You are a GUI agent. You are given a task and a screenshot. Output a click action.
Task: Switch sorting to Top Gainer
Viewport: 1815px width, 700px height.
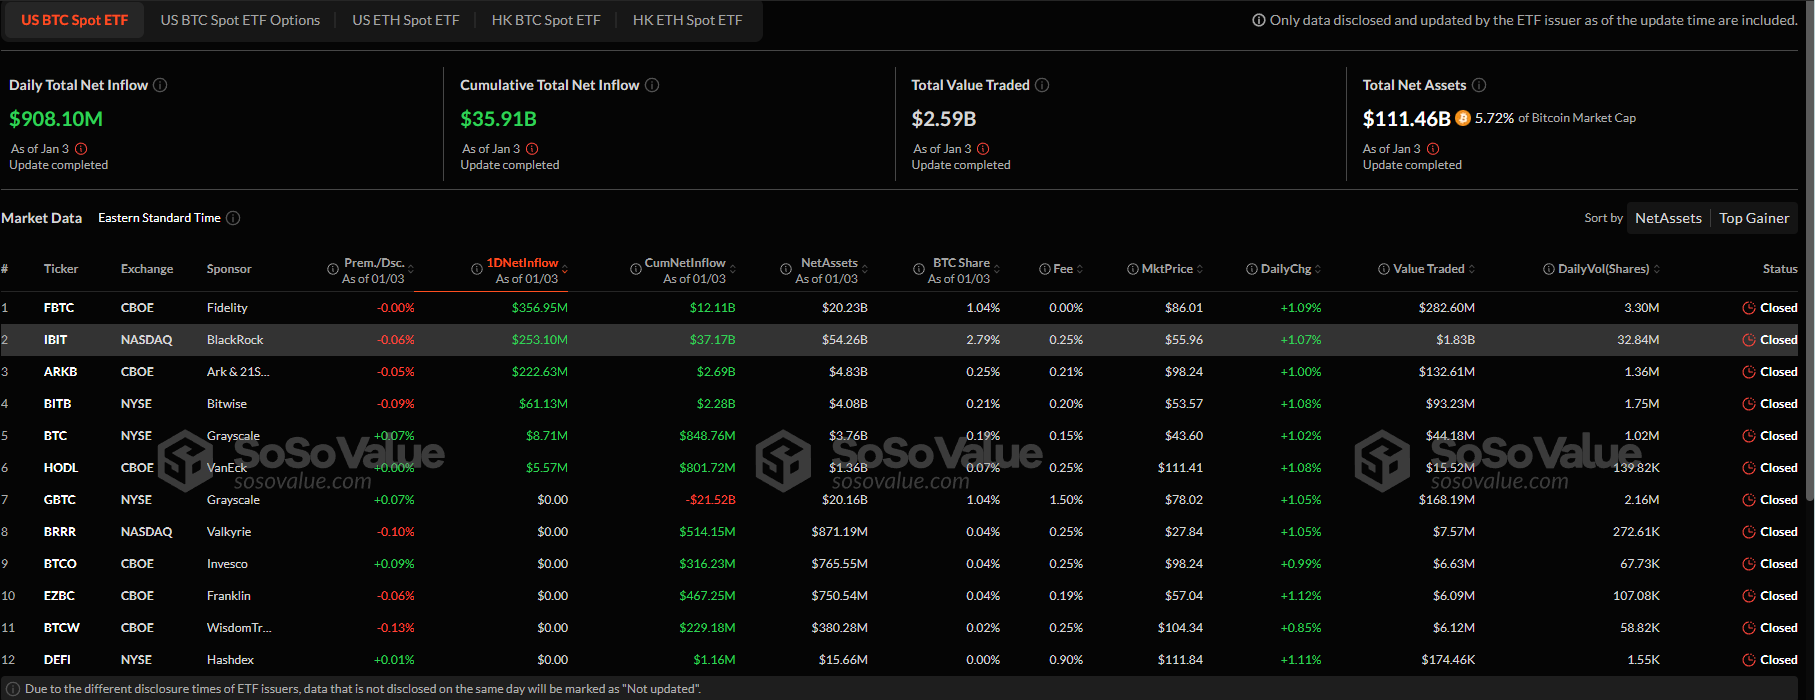(x=1753, y=218)
